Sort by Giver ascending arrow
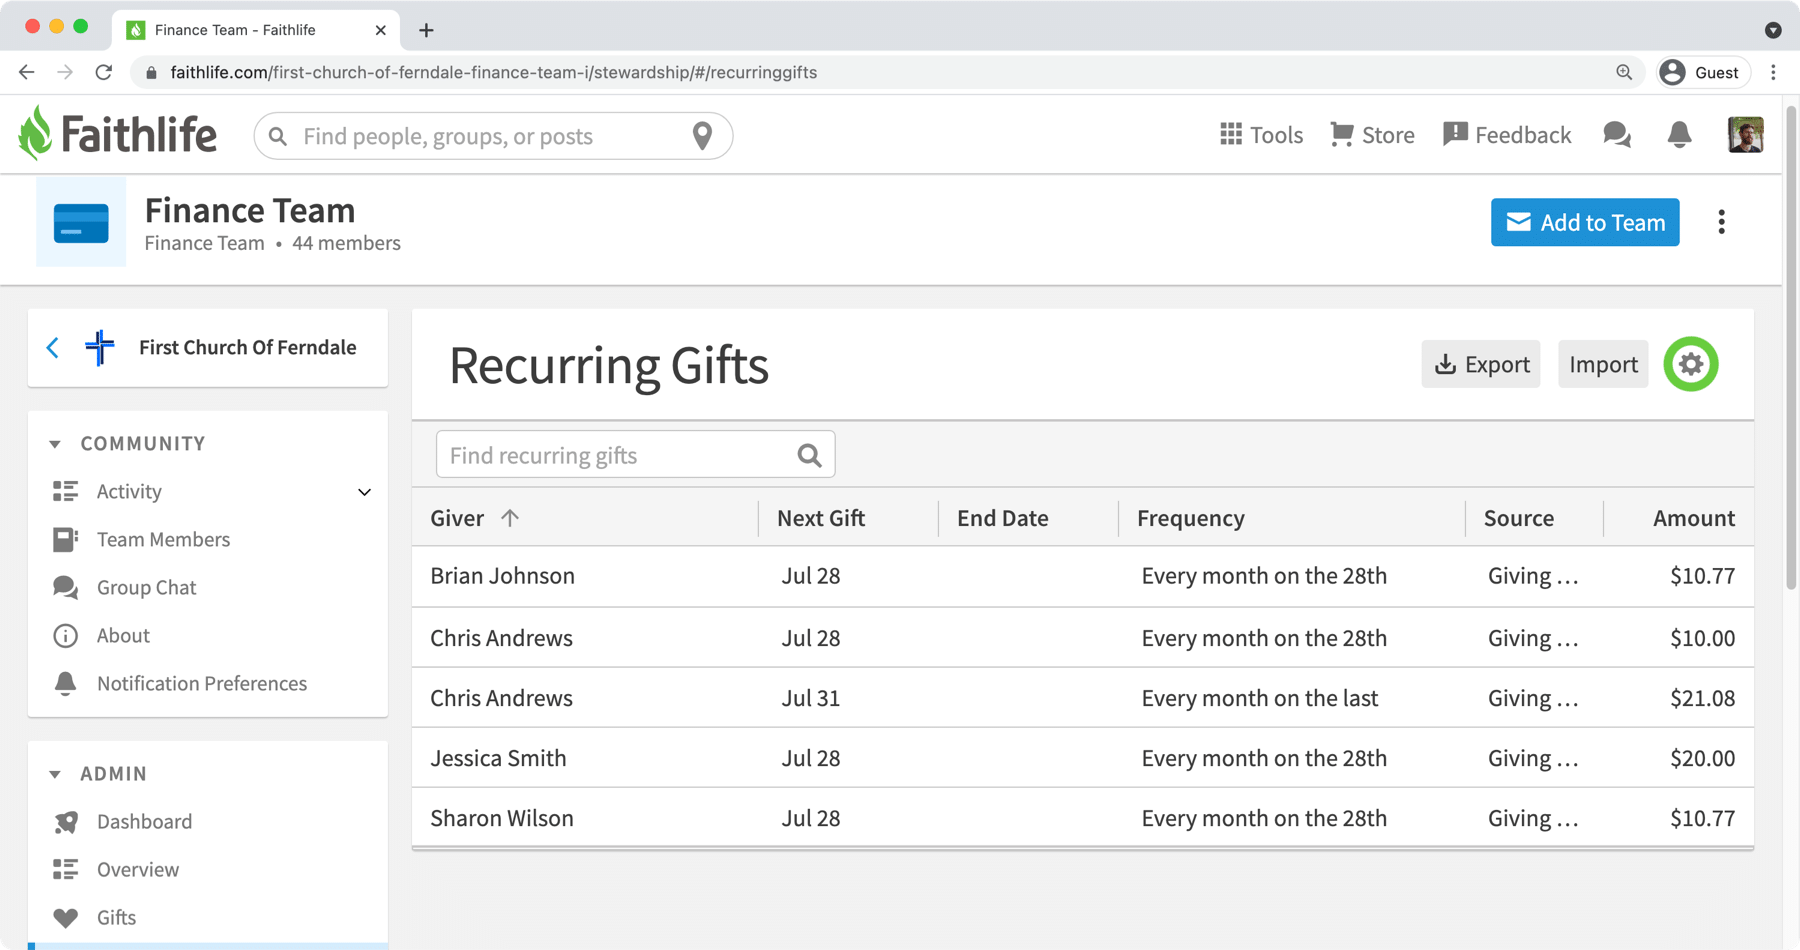Screen dimensions: 1800x950 510,518
